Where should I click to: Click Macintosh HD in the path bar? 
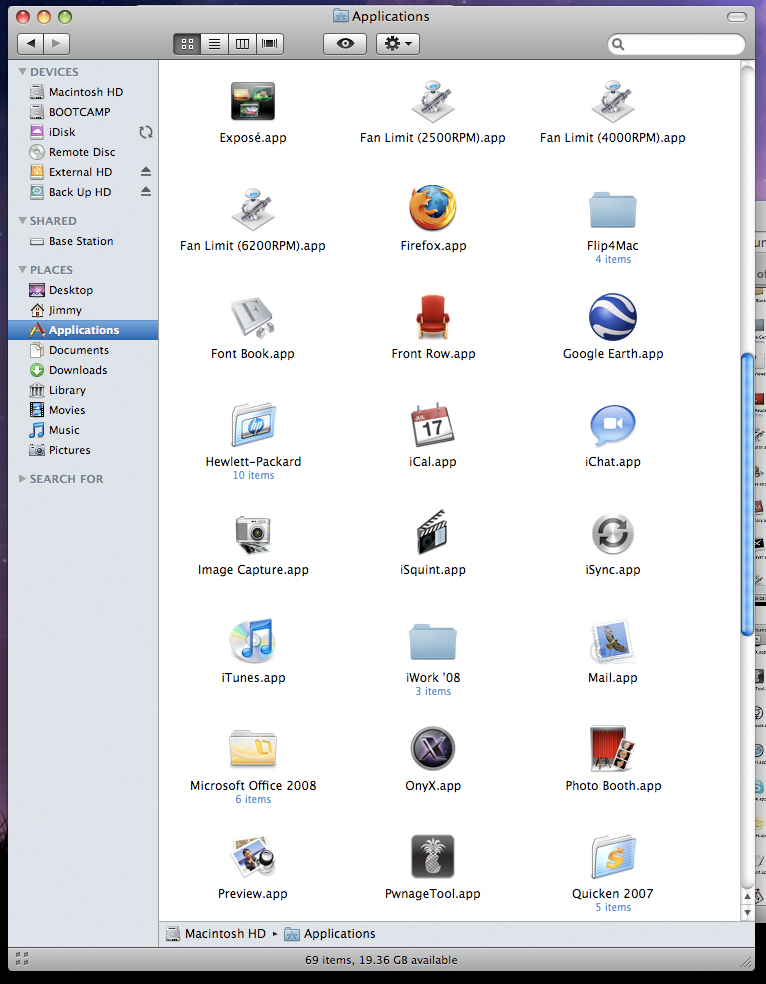(x=216, y=933)
